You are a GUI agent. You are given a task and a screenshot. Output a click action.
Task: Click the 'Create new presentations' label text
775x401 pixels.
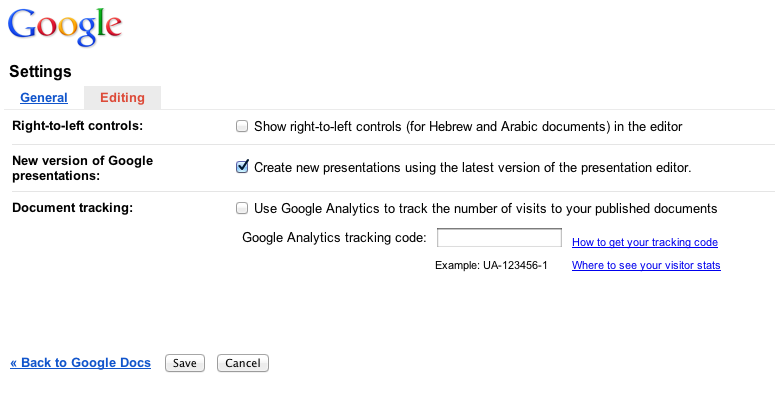[472, 167]
